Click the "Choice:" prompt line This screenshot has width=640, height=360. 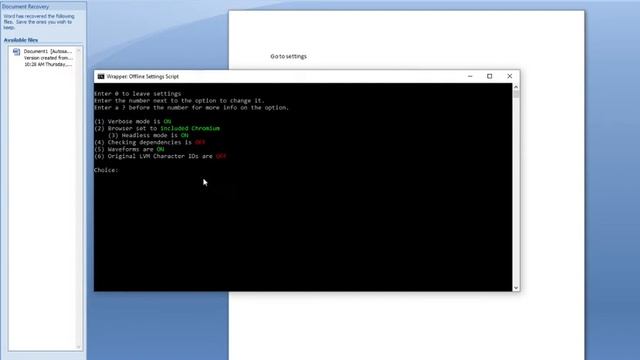point(106,170)
